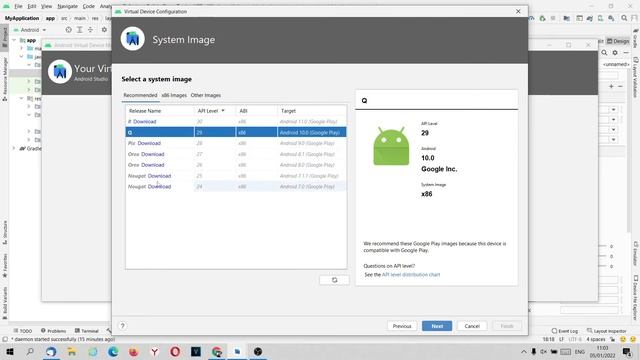Image resolution: width=640 pixels, height=360 pixels.
Task: Open the Layout Inspector
Action: pyautogui.click(x=607, y=331)
